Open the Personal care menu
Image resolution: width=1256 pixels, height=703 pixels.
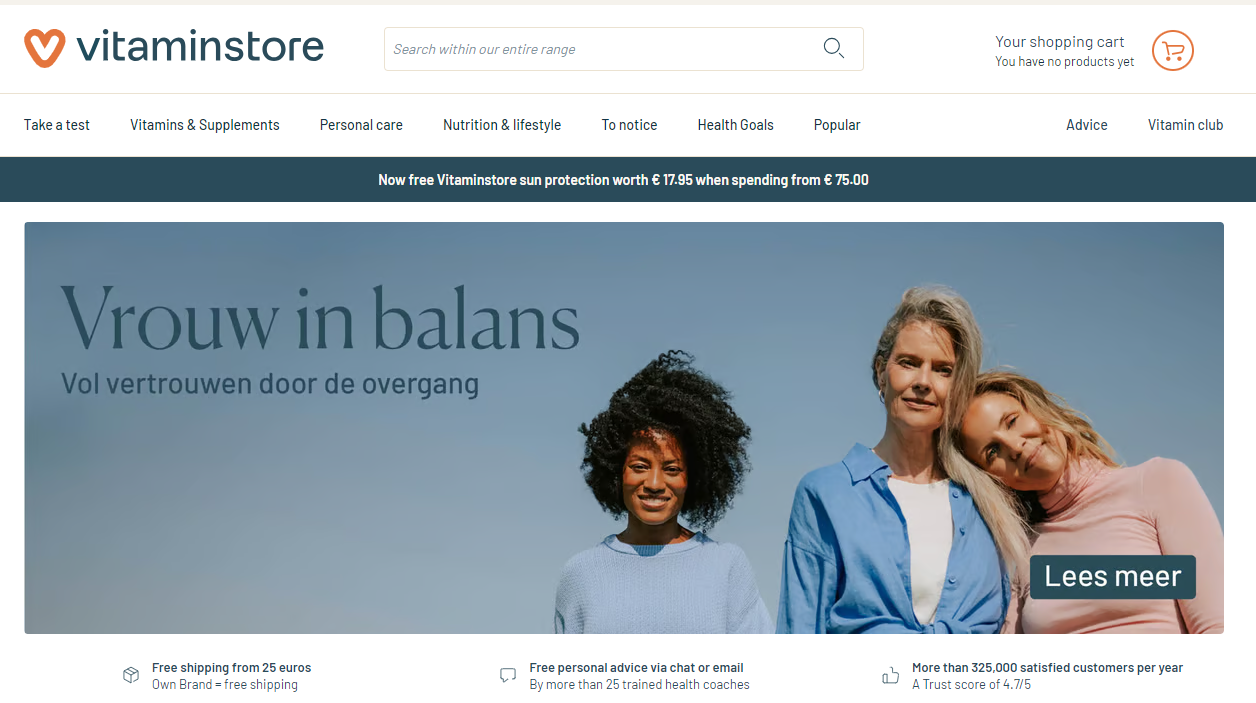click(361, 125)
